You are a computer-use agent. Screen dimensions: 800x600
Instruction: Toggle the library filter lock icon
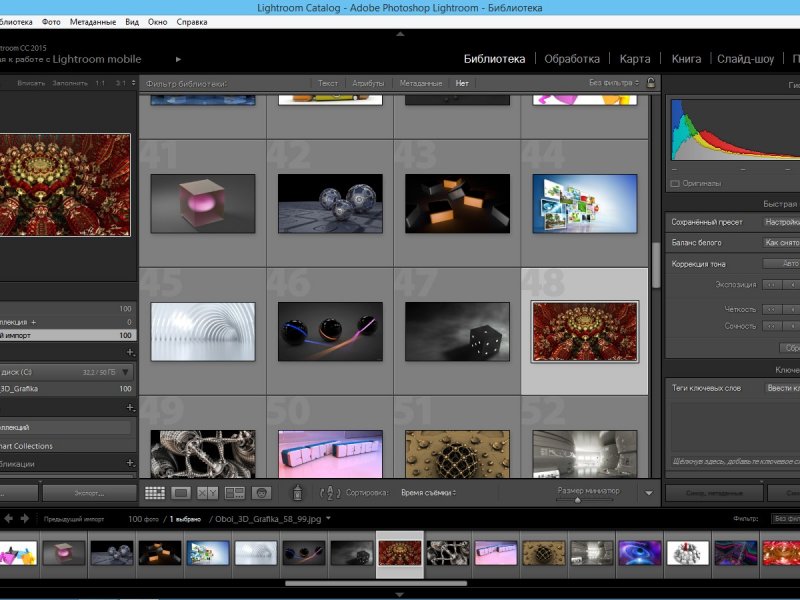pos(651,83)
